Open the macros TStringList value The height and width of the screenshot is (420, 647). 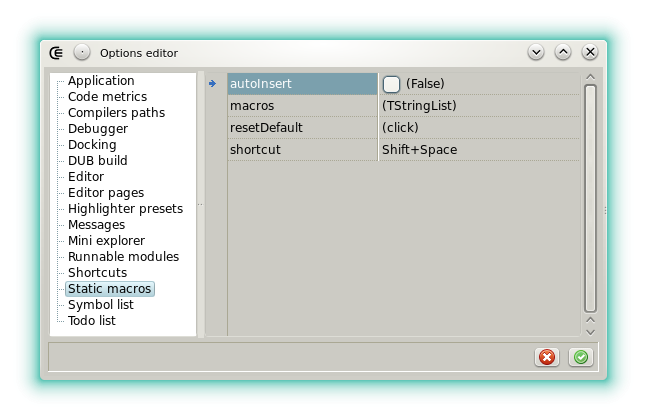(478, 106)
